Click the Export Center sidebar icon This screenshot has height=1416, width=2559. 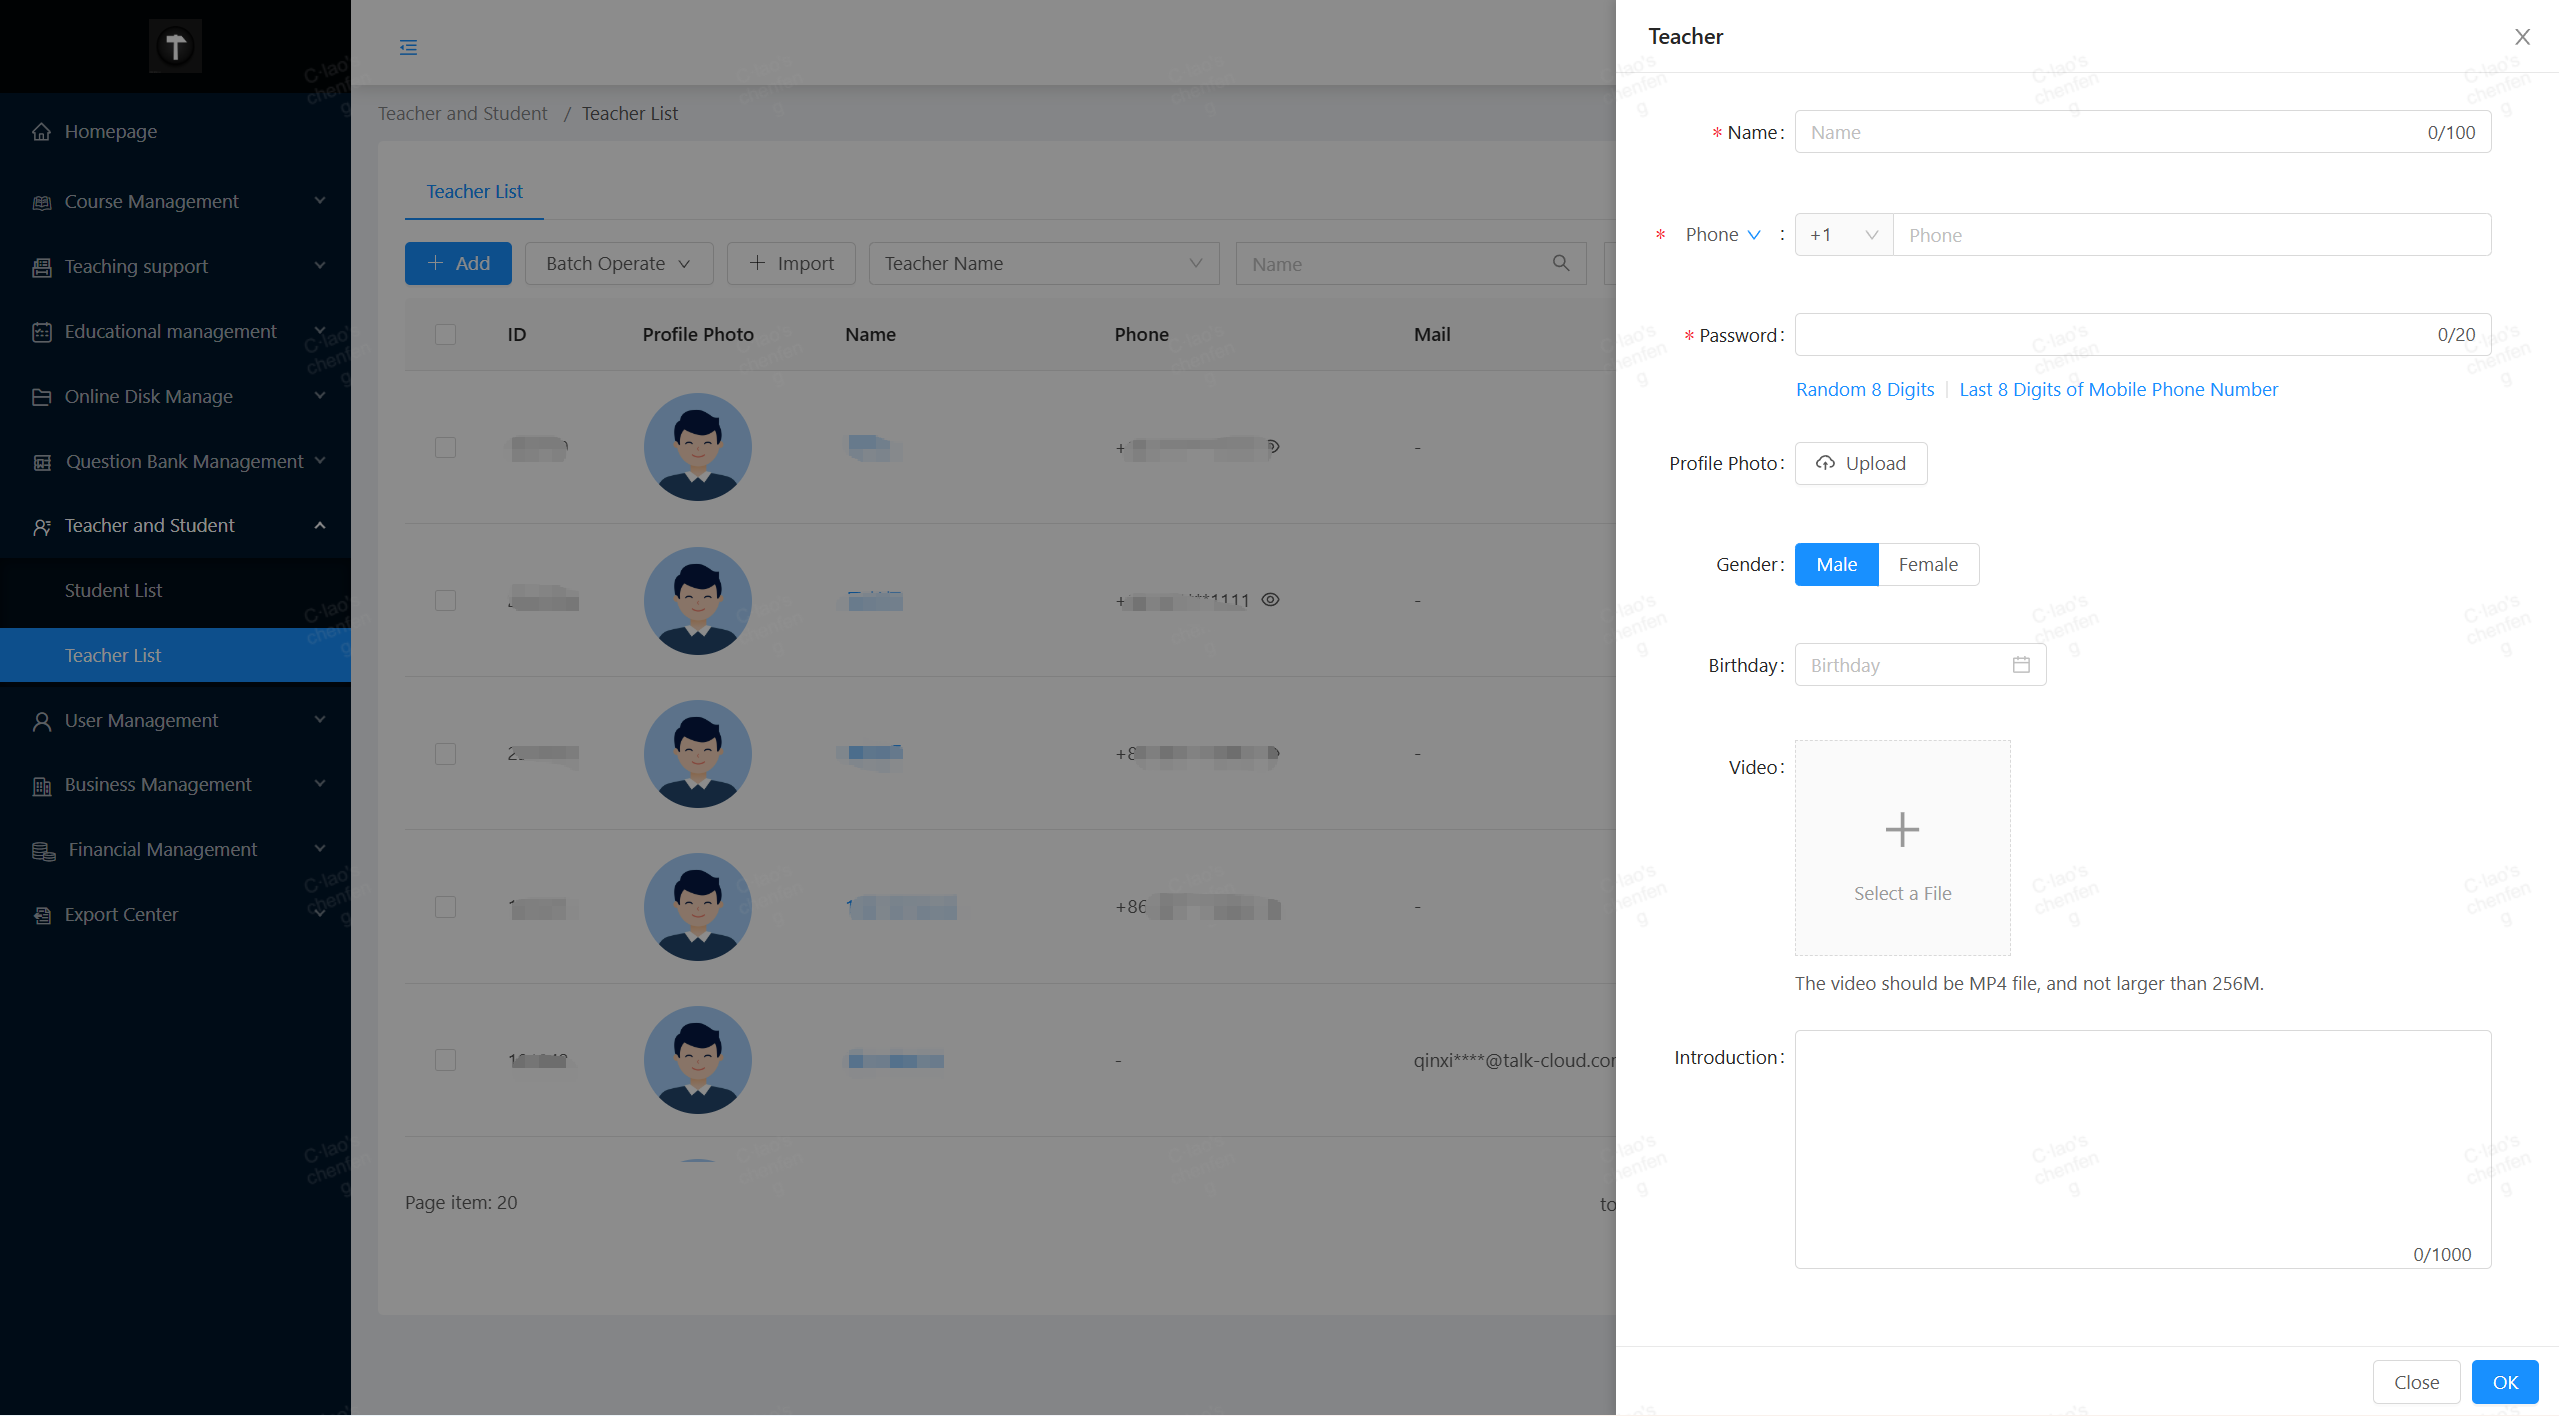point(42,915)
